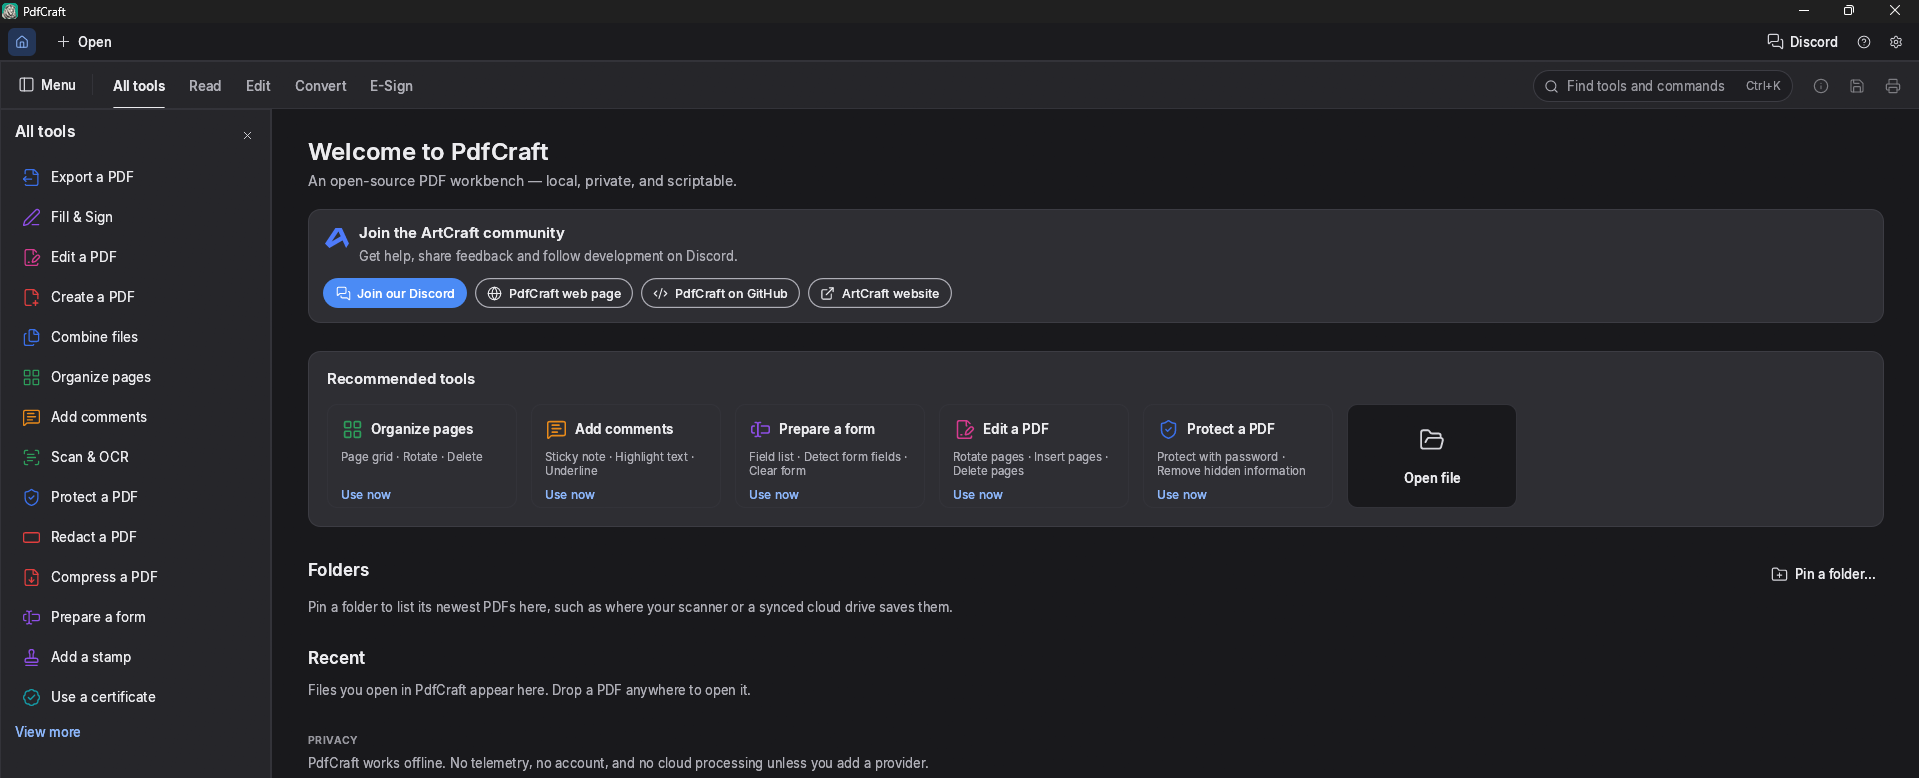
Task: Expand the View more tools link
Action: click(48, 732)
